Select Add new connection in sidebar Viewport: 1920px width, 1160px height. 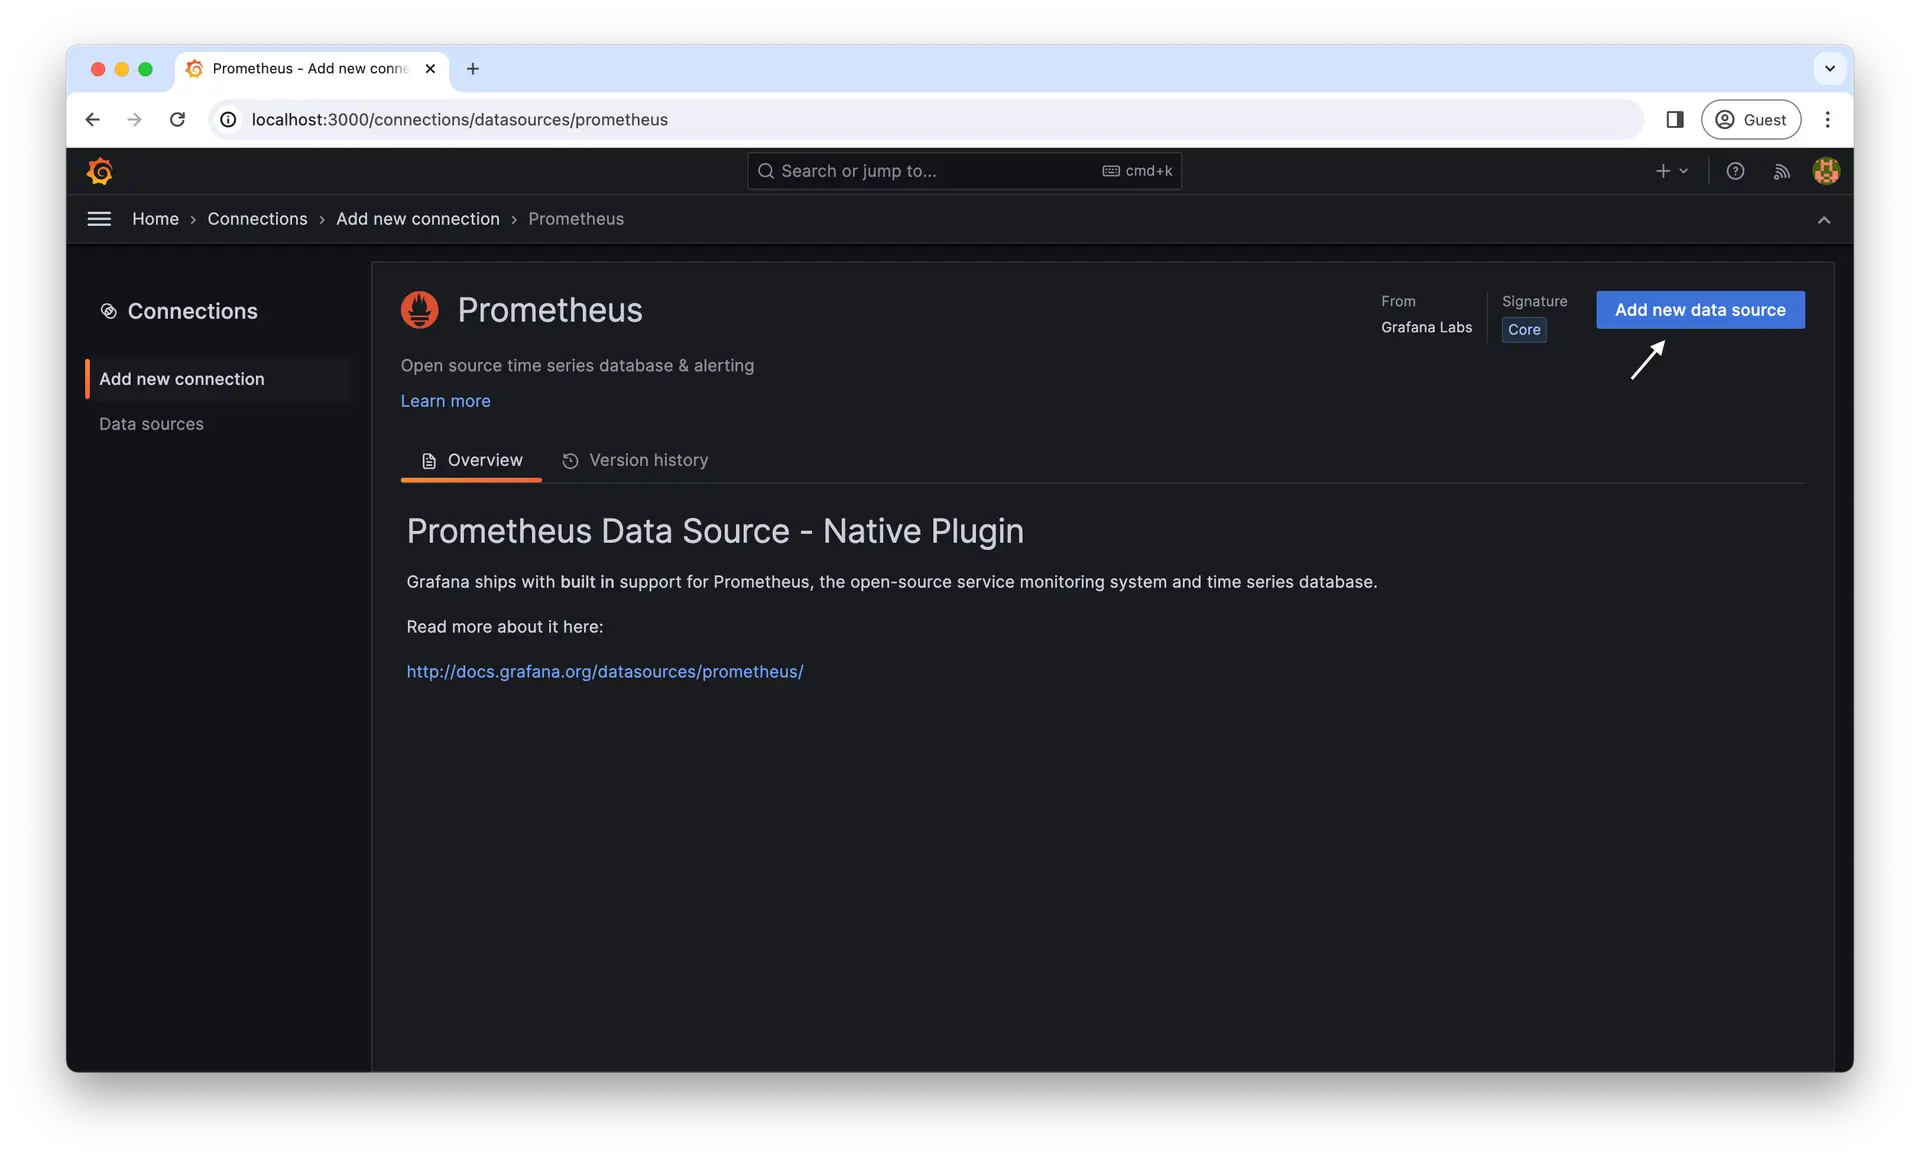[x=219, y=379]
